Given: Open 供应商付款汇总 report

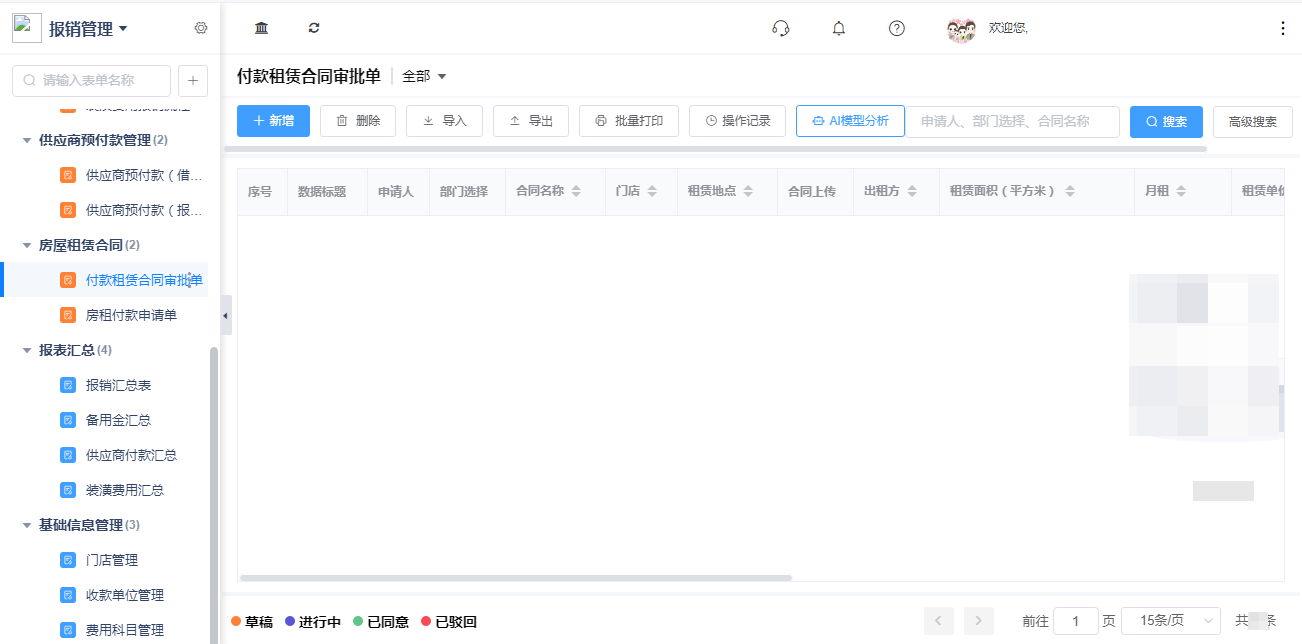Looking at the screenshot, I should [131, 455].
